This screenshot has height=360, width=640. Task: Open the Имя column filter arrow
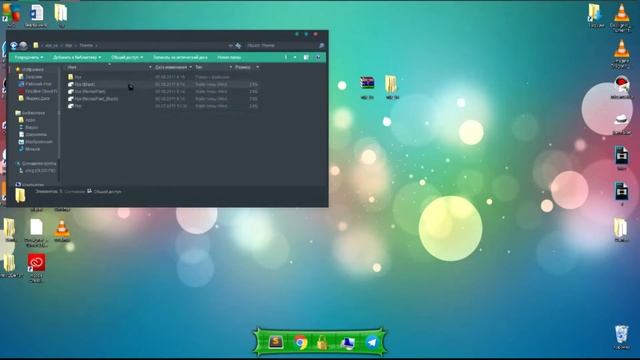(150, 67)
